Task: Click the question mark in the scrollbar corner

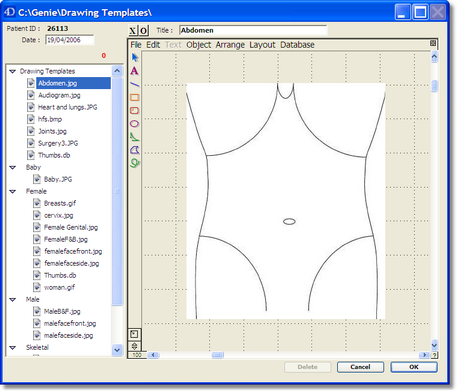Action: point(434,355)
